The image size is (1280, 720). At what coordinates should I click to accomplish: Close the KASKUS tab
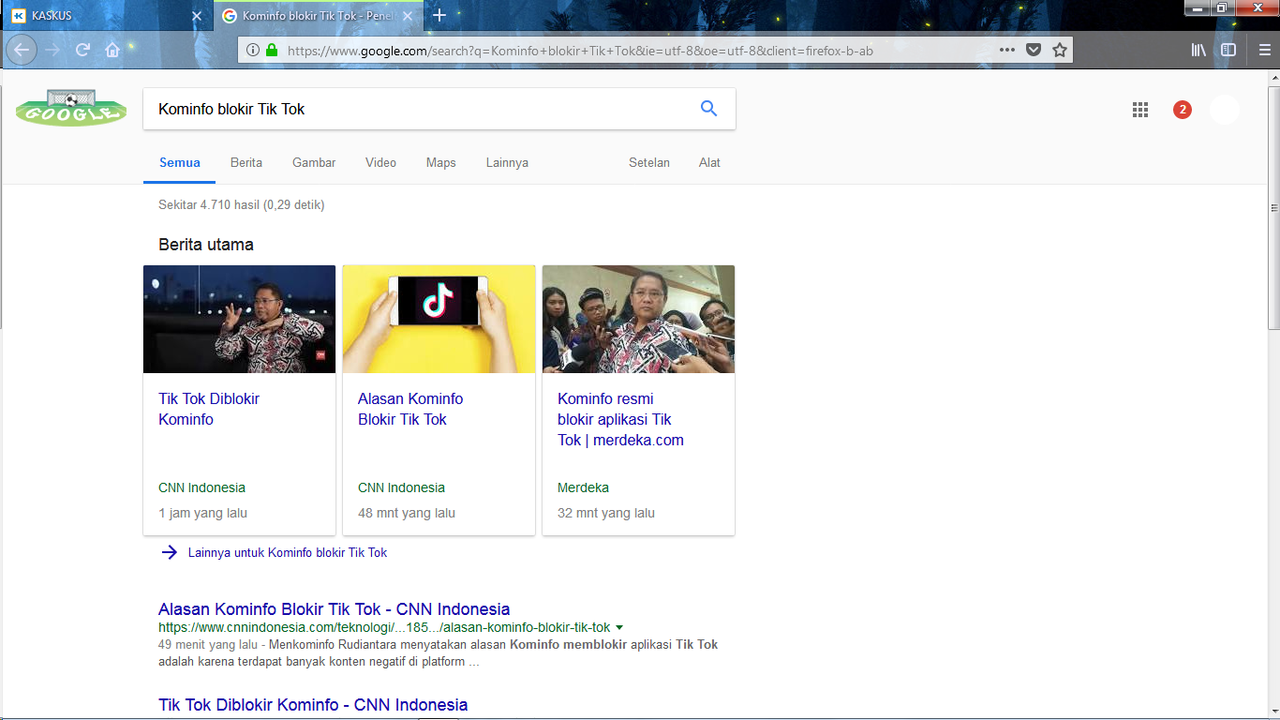click(x=197, y=16)
